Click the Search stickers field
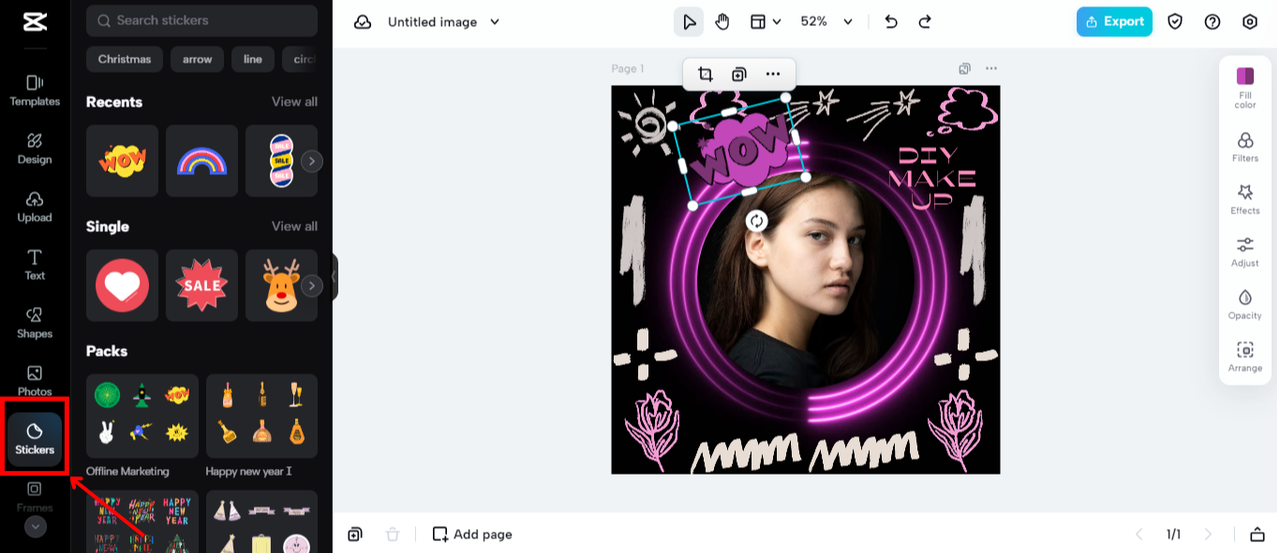The width and height of the screenshot is (1277, 553). pyautogui.click(x=202, y=20)
